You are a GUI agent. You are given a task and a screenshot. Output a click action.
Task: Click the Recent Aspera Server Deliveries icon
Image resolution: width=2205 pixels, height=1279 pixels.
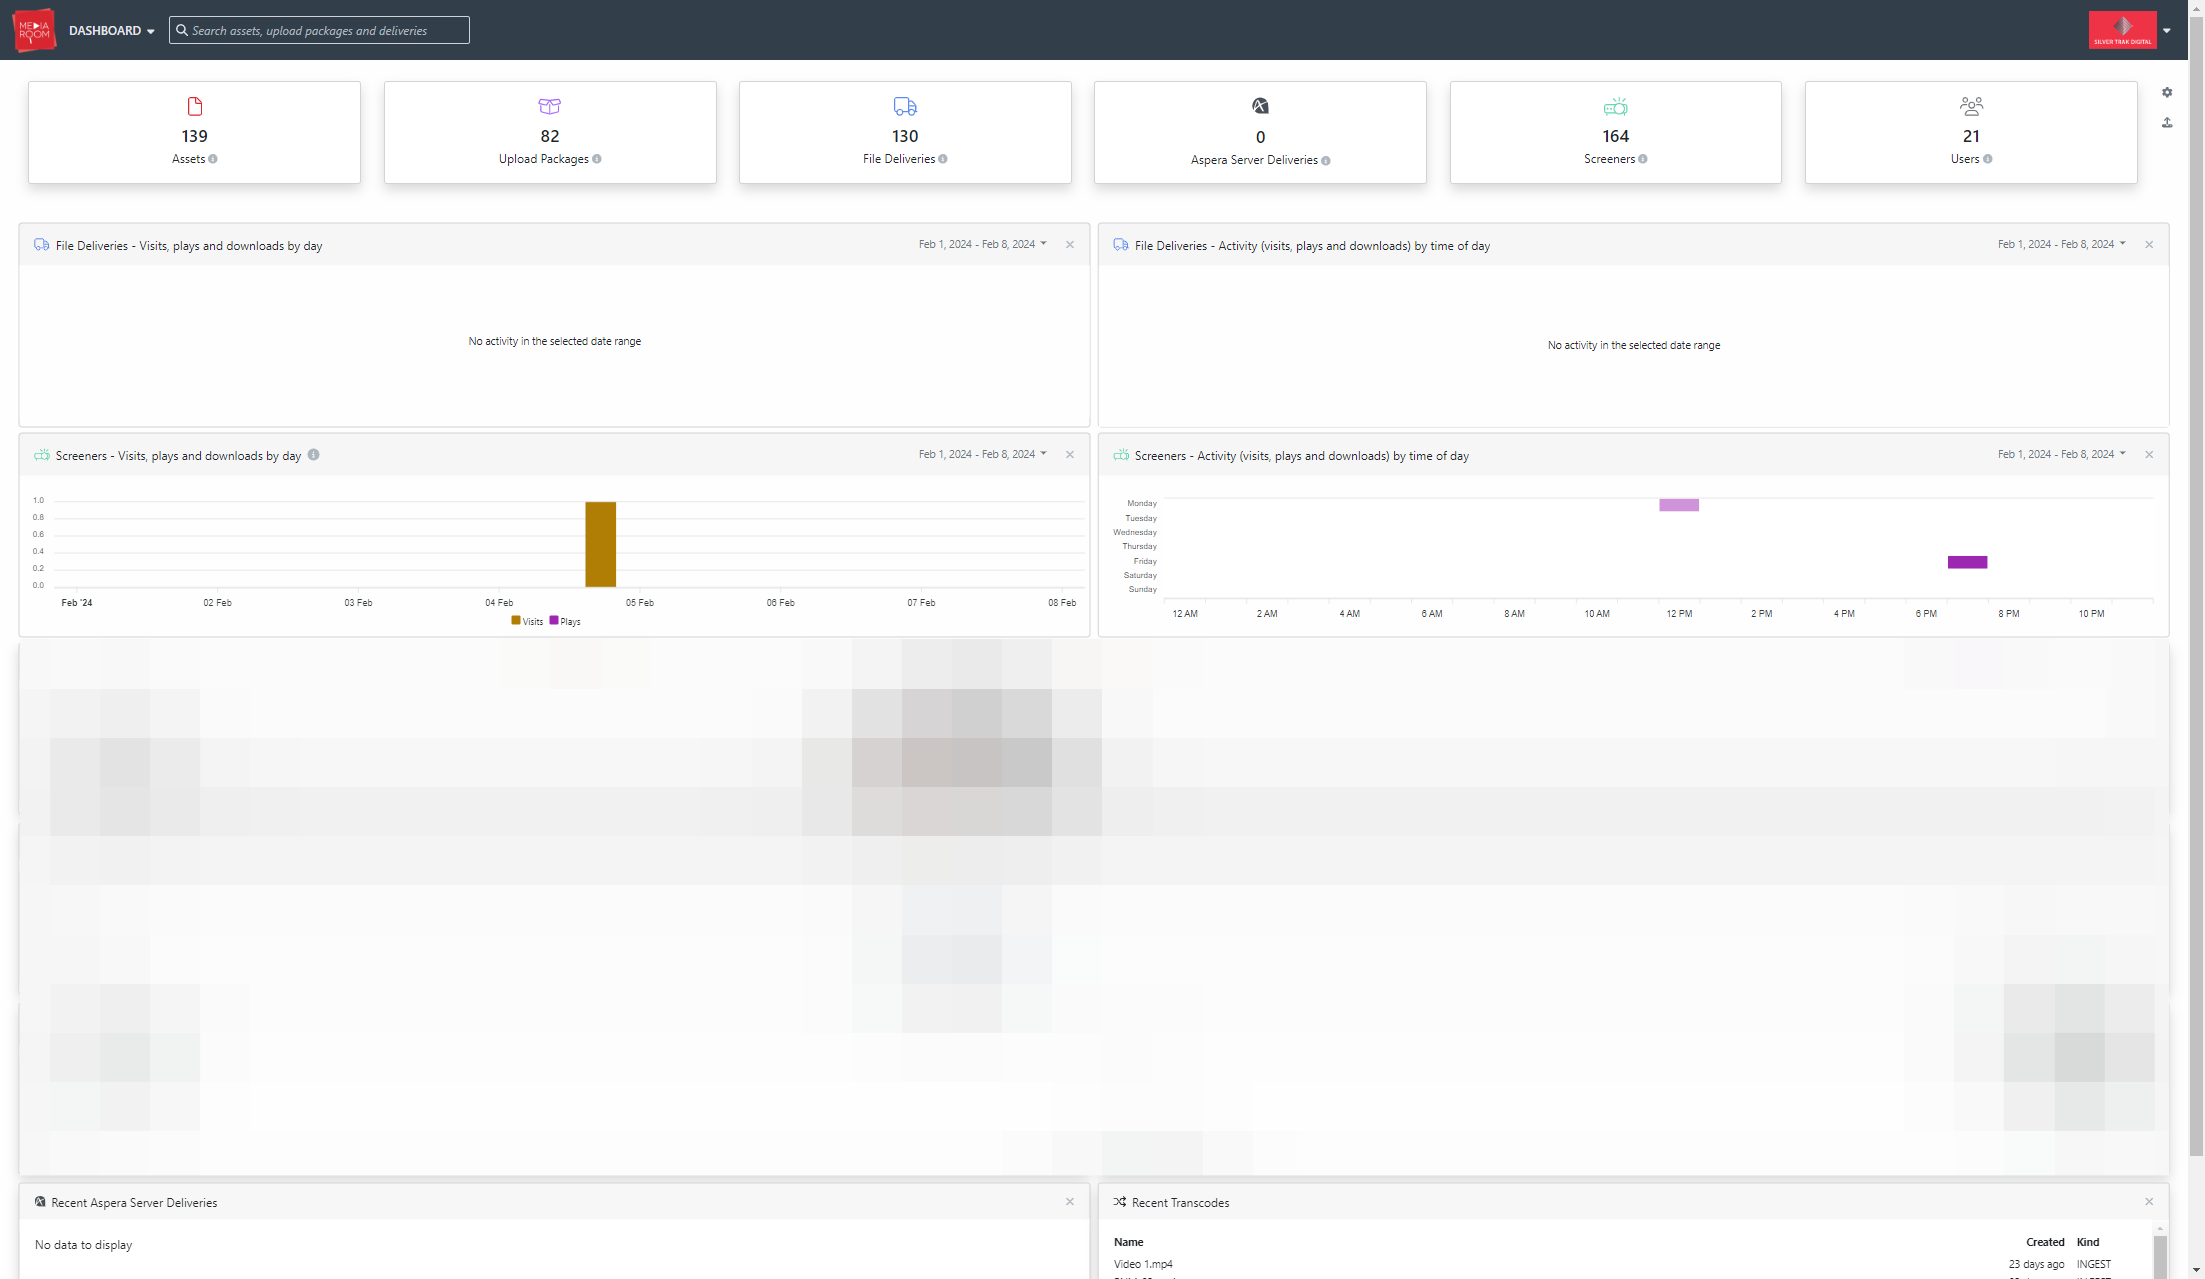coord(40,1202)
